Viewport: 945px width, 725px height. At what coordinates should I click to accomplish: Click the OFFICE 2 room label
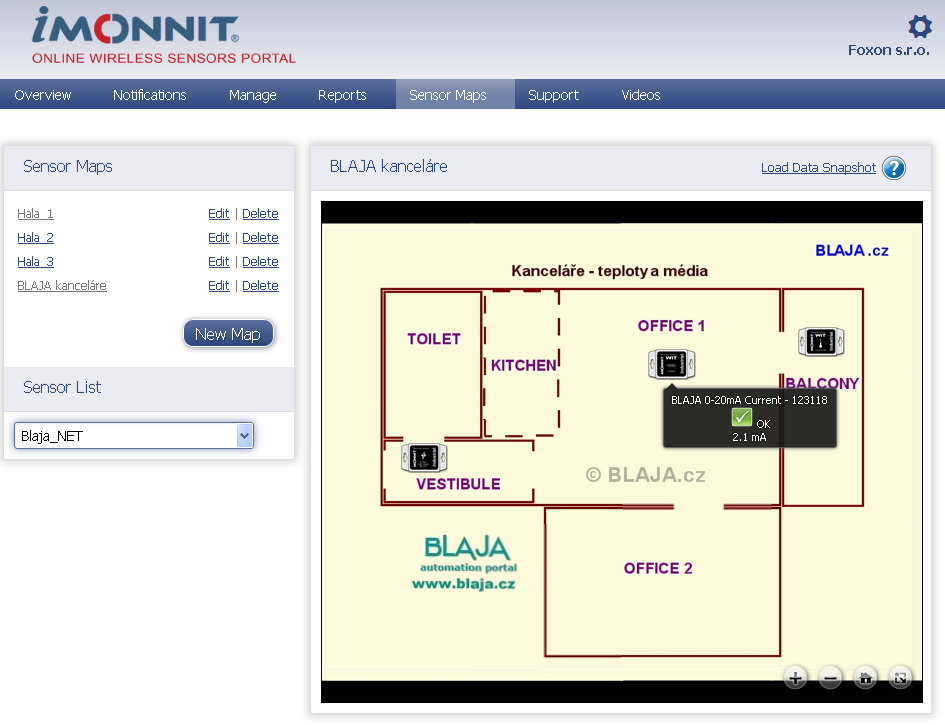658,568
